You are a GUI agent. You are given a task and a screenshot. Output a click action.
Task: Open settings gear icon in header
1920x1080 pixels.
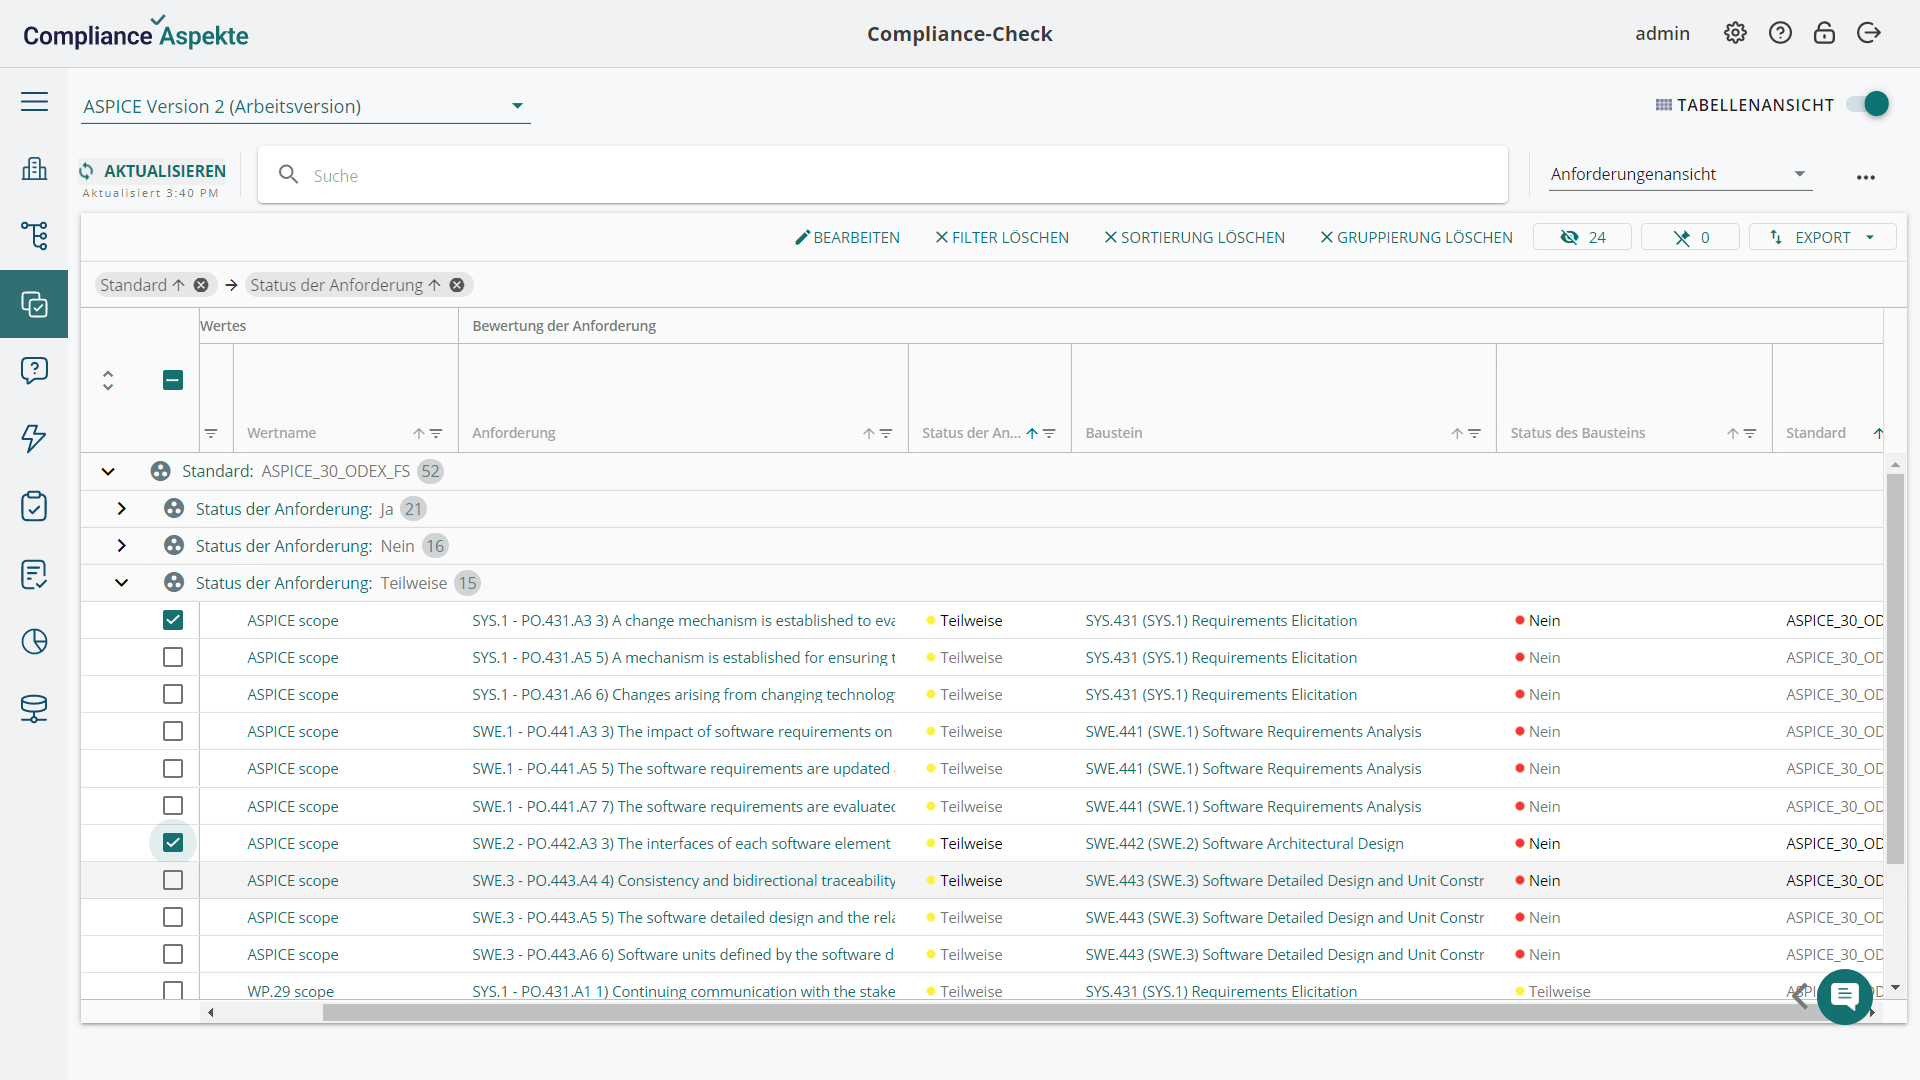pos(1735,33)
